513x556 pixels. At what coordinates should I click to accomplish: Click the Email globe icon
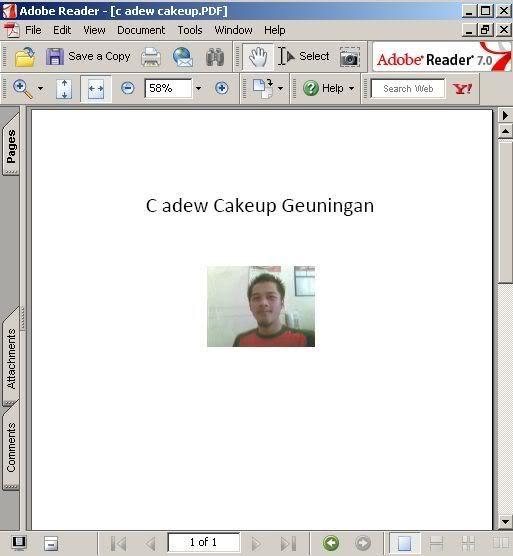(183, 57)
